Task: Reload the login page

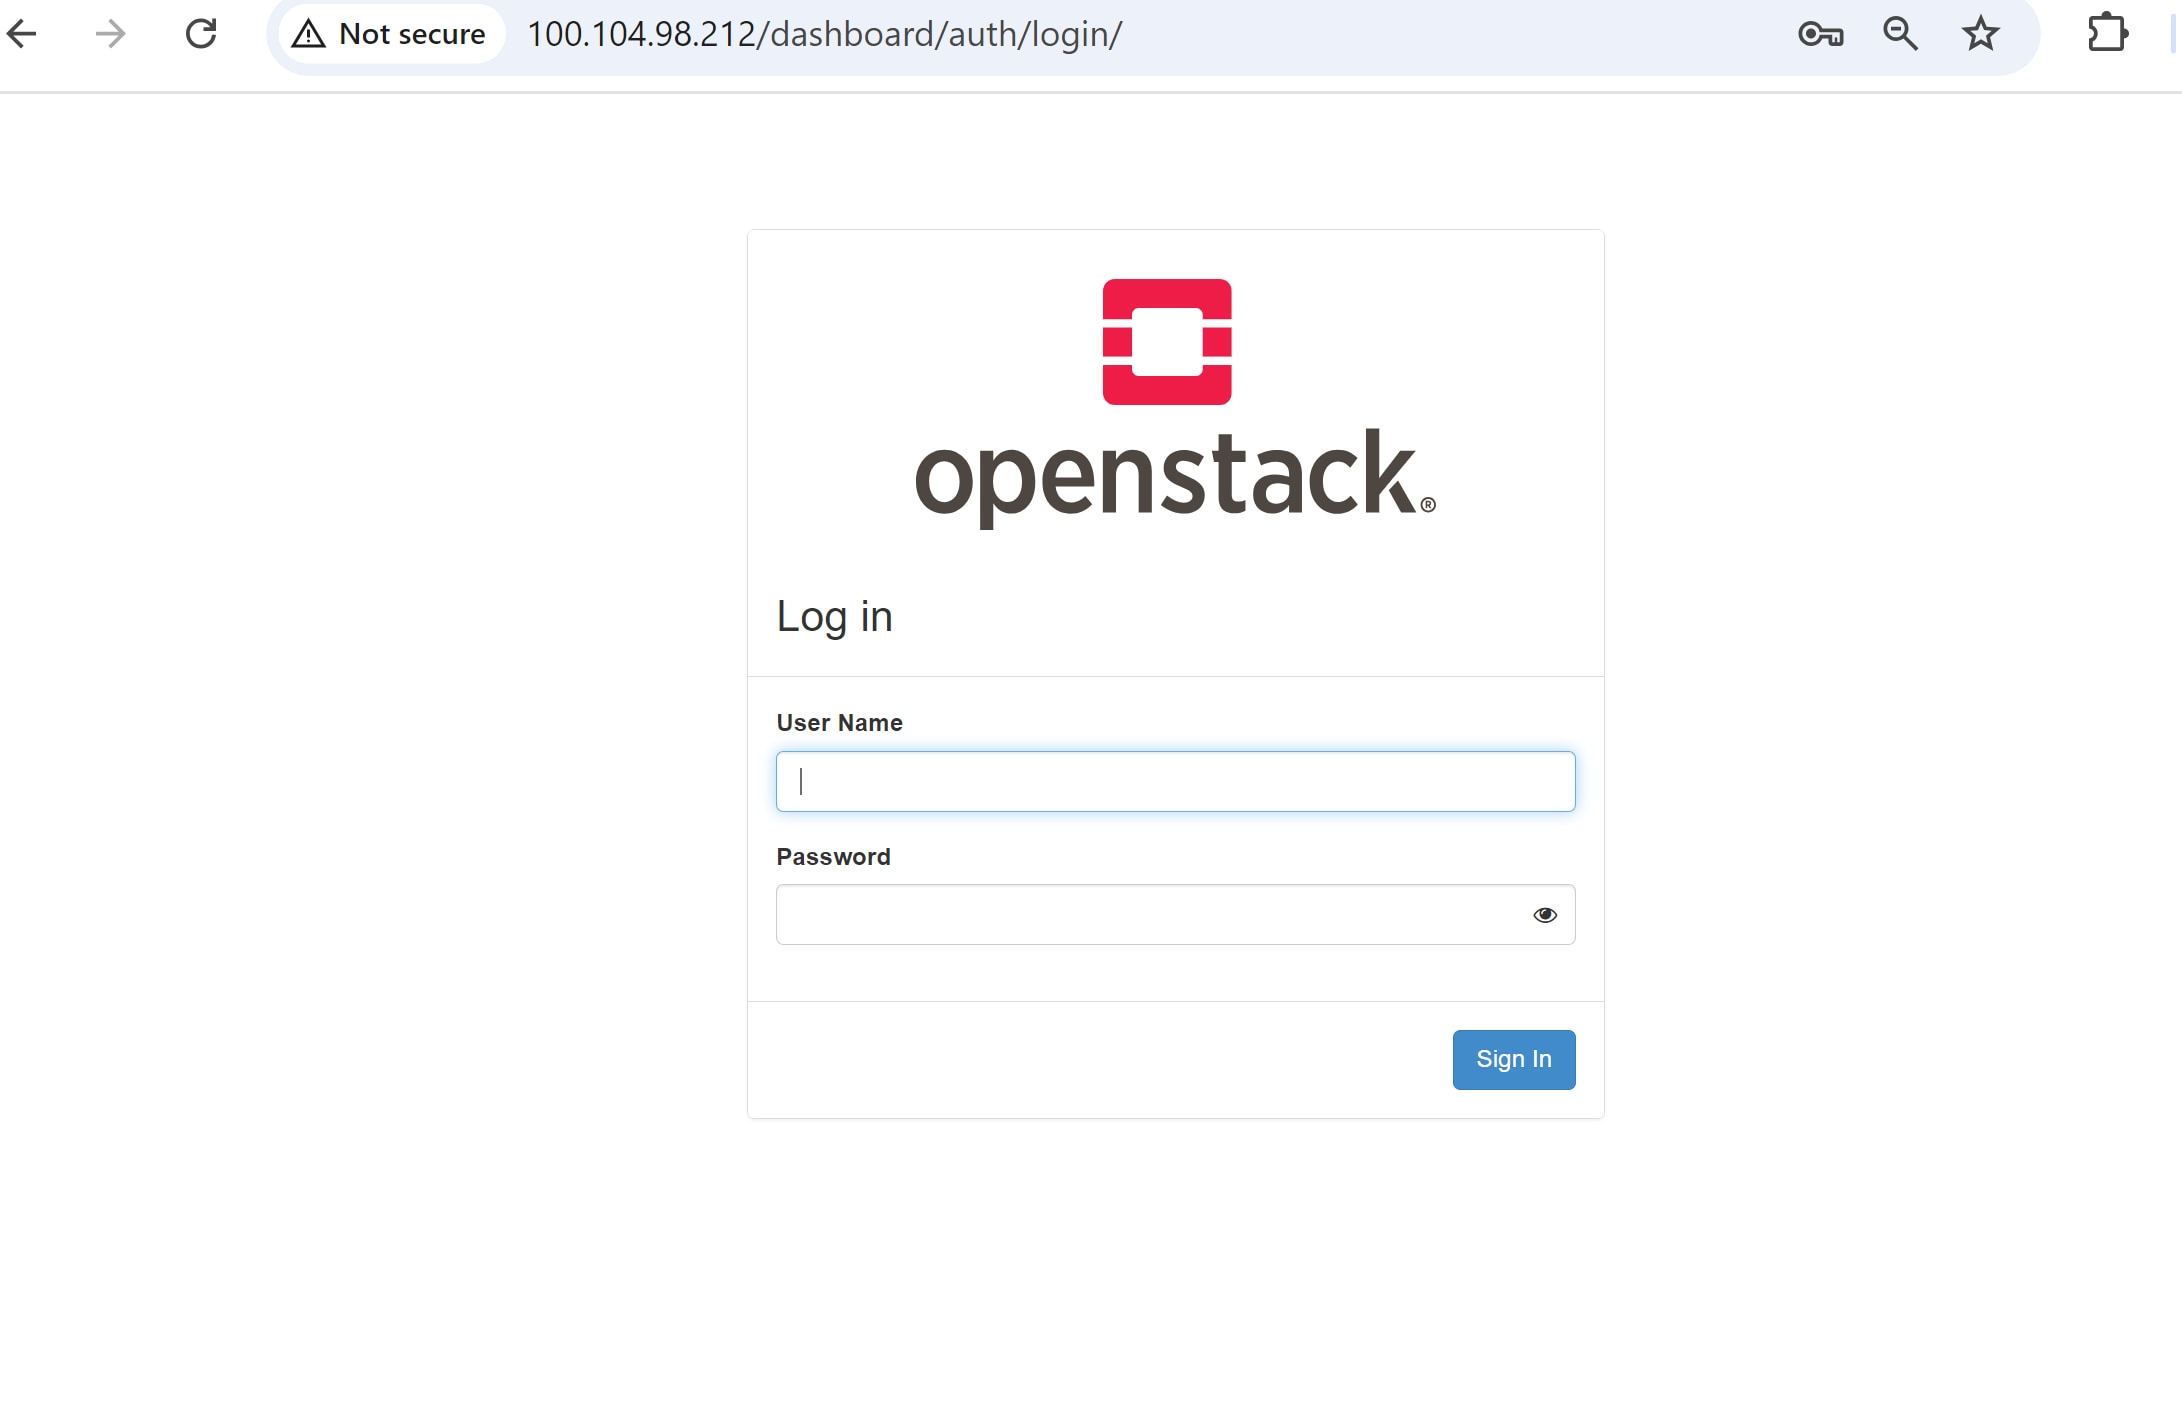Action: click(201, 34)
